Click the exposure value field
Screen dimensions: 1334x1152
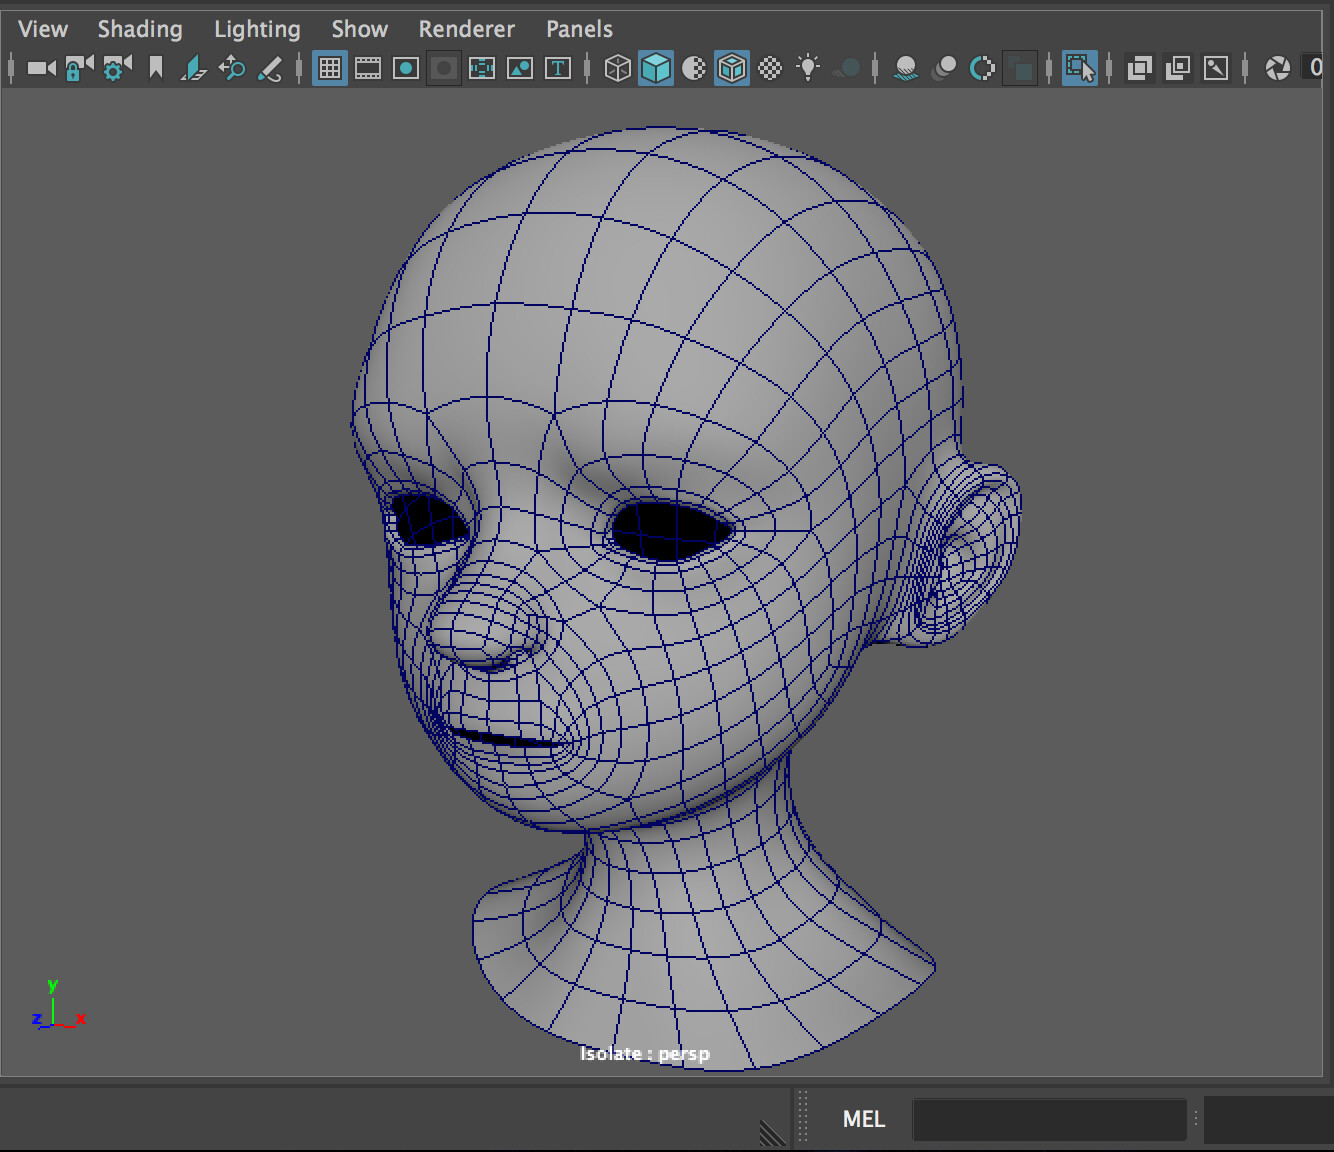[1315, 67]
